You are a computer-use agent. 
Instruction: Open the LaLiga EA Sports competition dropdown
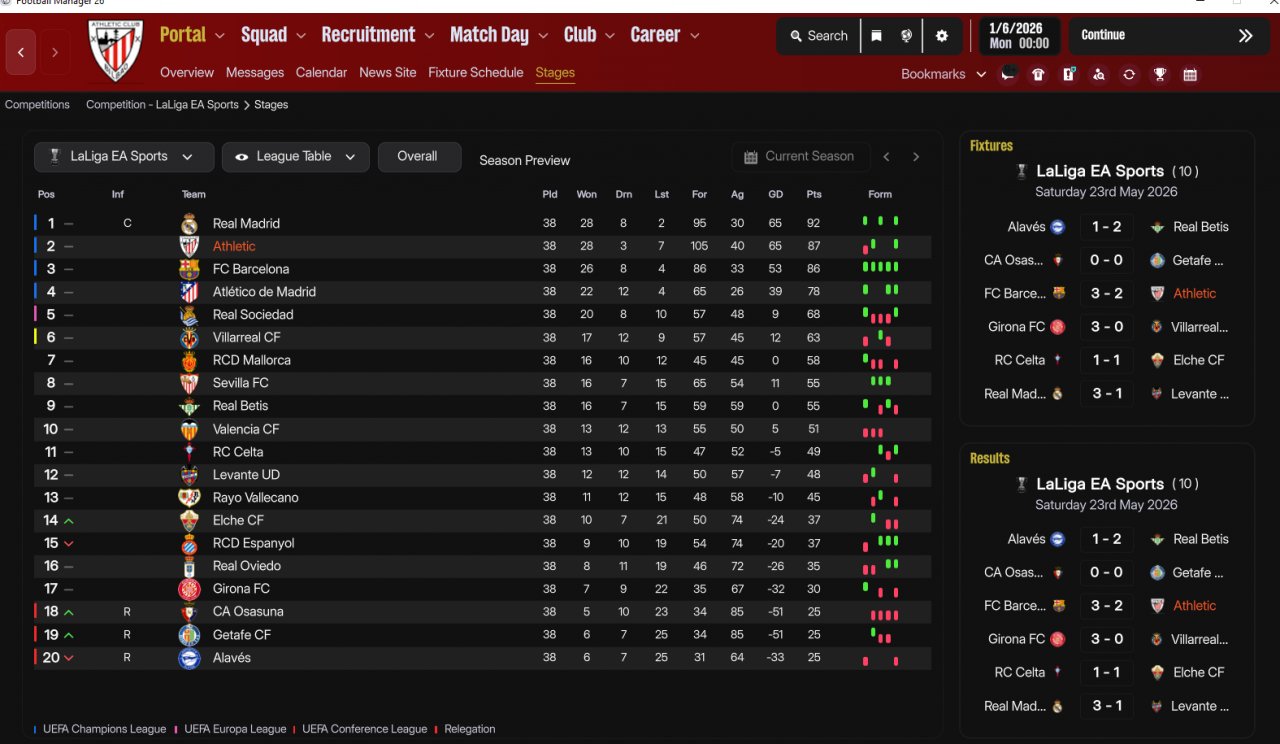point(124,157)
